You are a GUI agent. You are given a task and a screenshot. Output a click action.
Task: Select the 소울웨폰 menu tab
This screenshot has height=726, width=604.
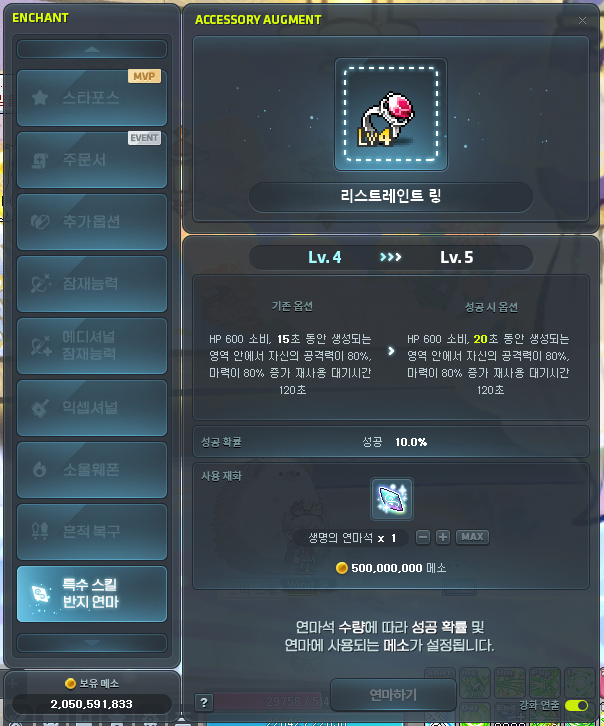click(92, 470)
